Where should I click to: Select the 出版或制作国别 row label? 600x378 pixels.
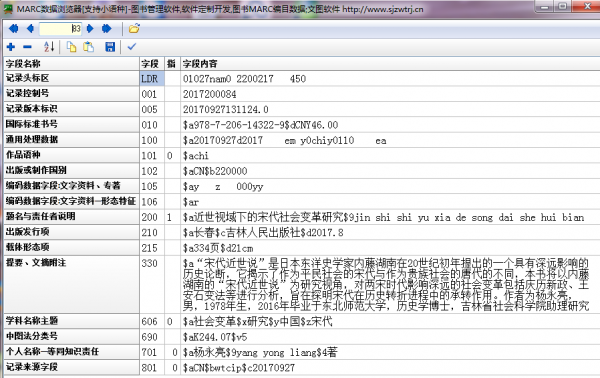point(72,170)
